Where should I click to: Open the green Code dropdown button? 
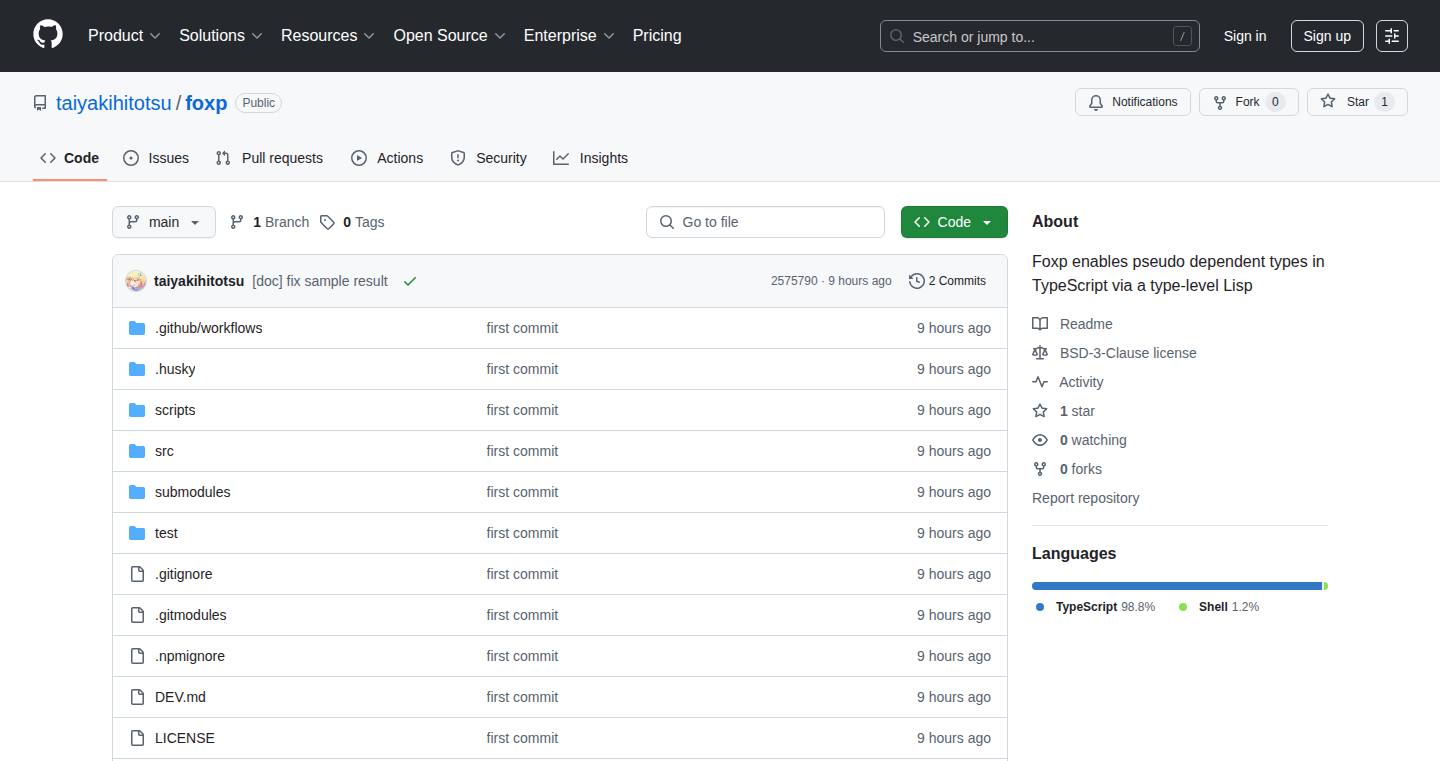[x=954, y=222]
